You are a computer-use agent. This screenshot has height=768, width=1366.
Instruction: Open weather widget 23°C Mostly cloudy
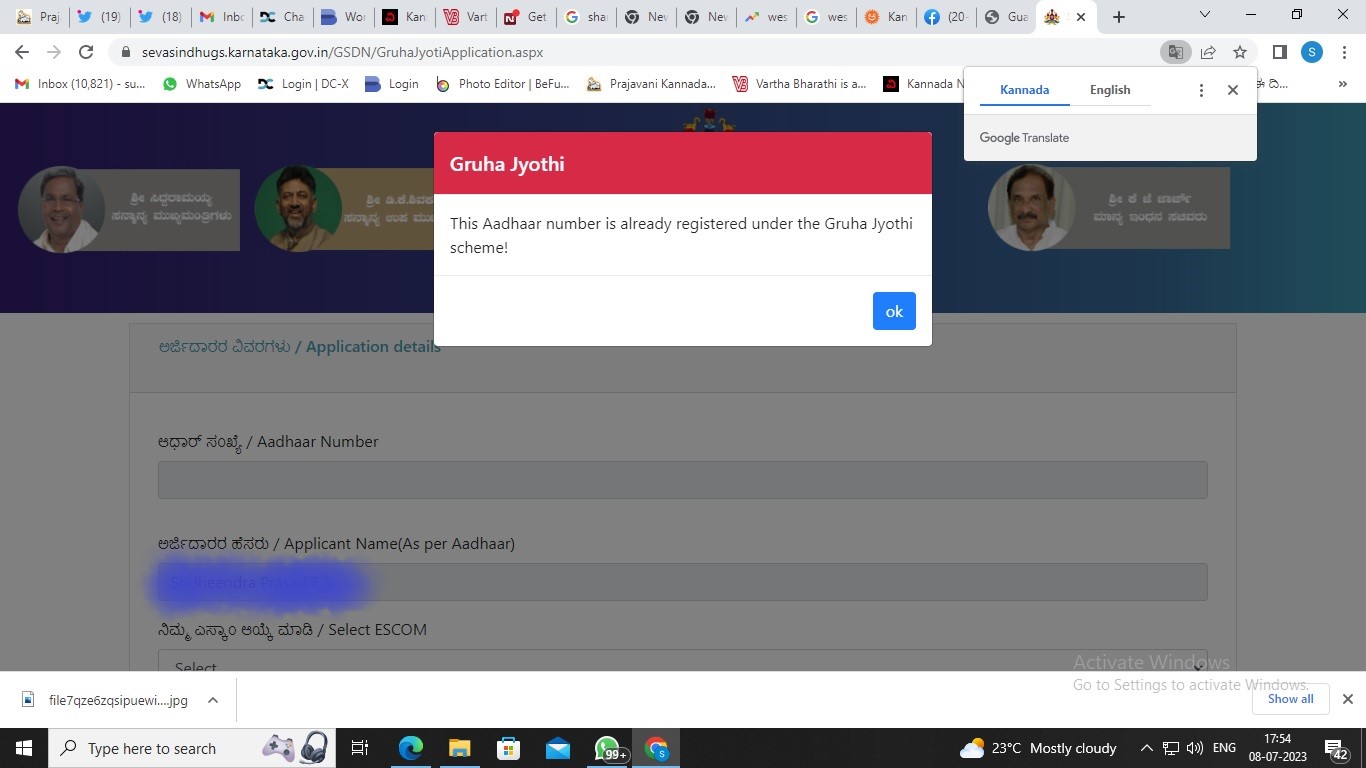coord(1038,748)
